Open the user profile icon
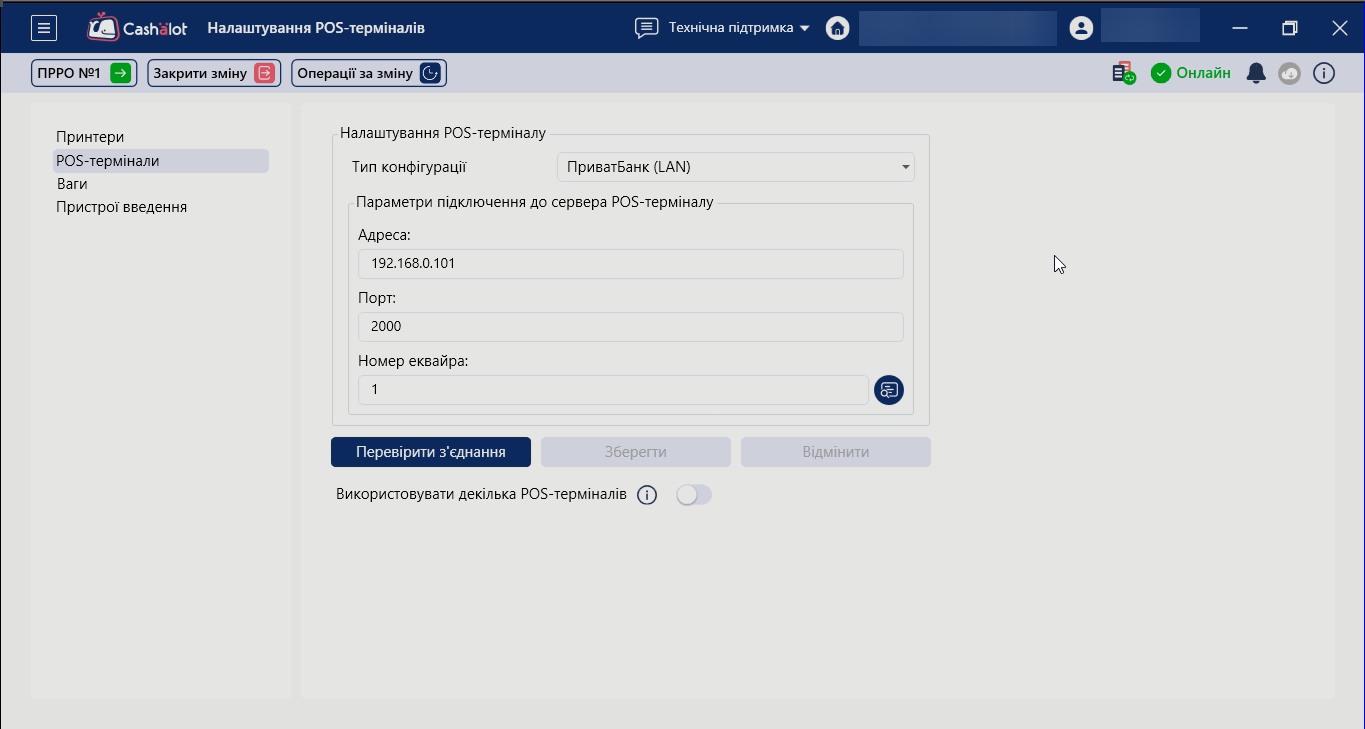Viewport: 1365px width, 729px height. click(1080, 28)
